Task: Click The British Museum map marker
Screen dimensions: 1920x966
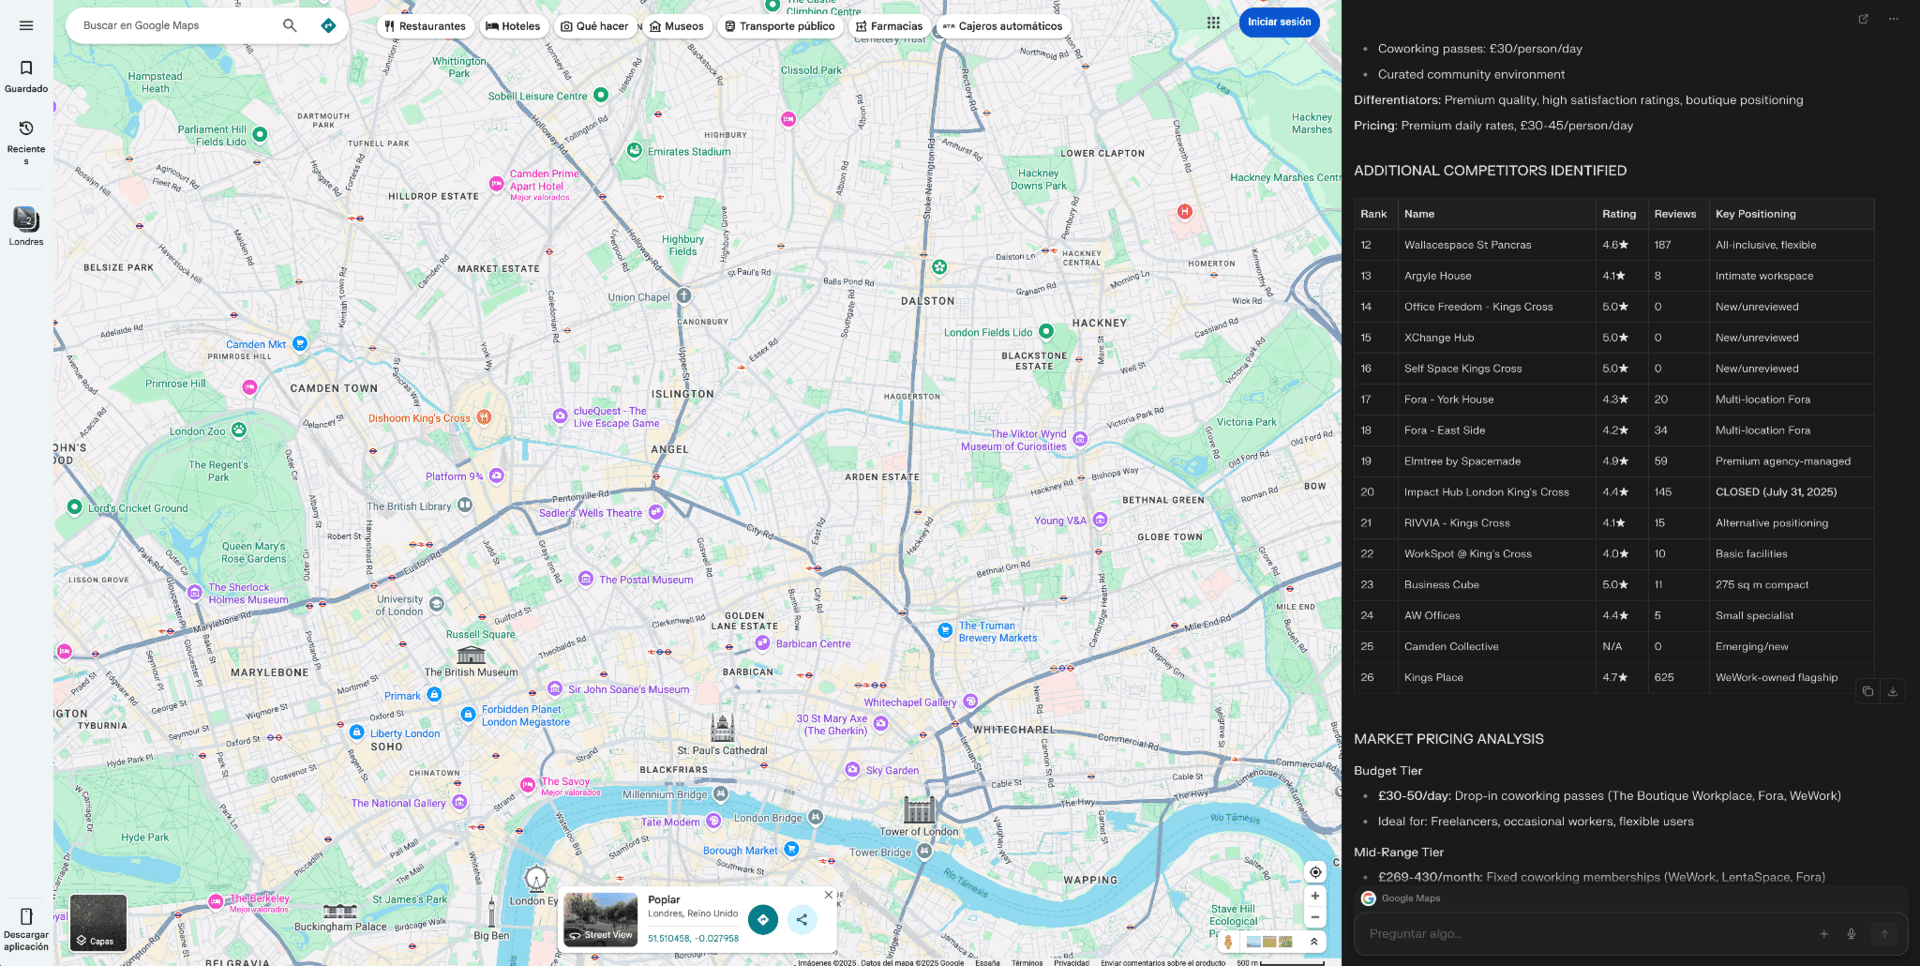Action: tap(471, 656)
